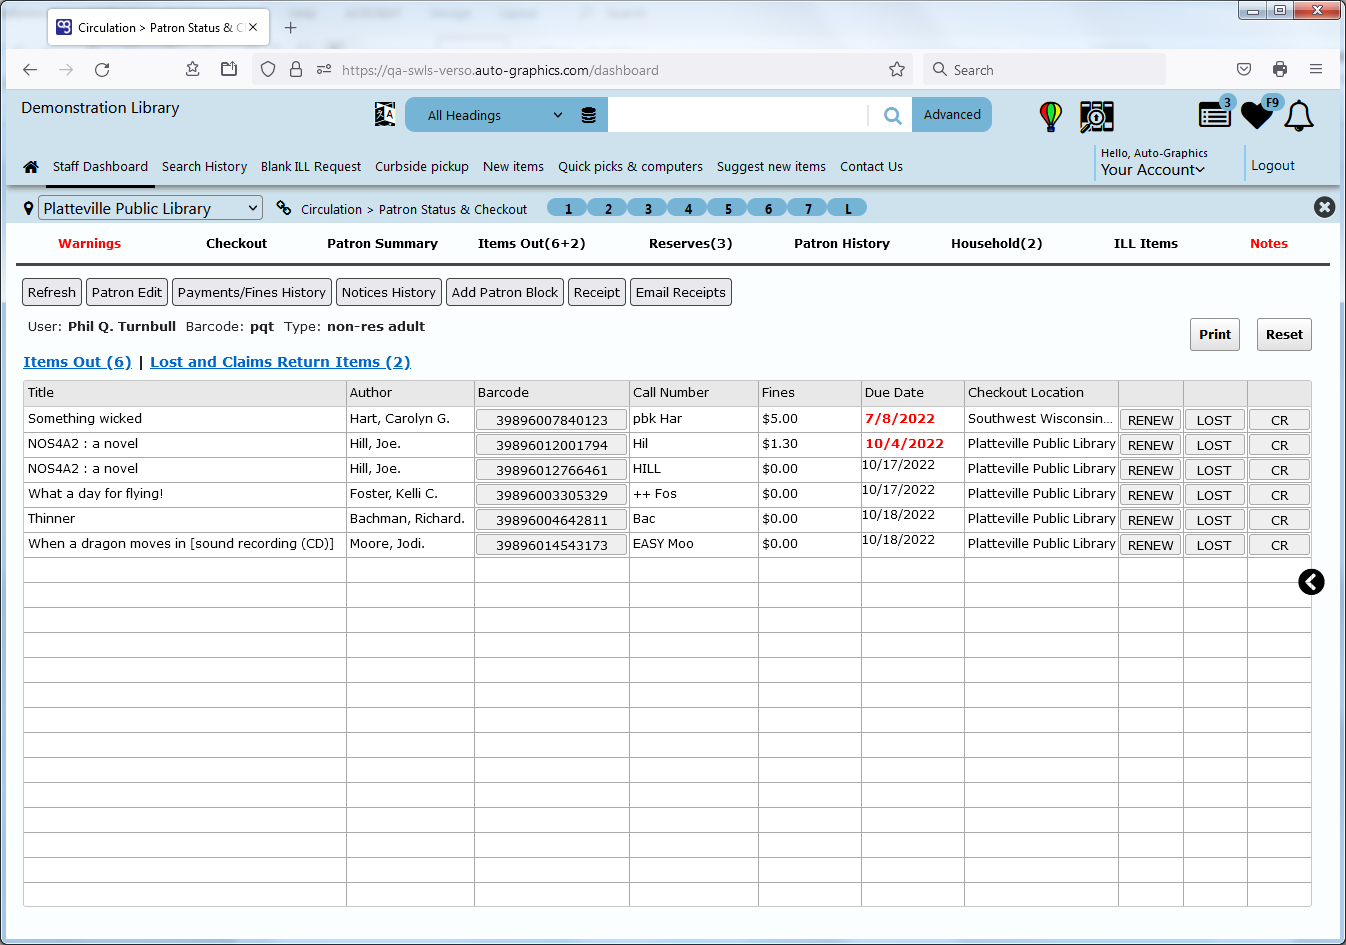Screen dimensions: 1346x945
Task: Open the Items Out (6) link
Action: point(77,362)
